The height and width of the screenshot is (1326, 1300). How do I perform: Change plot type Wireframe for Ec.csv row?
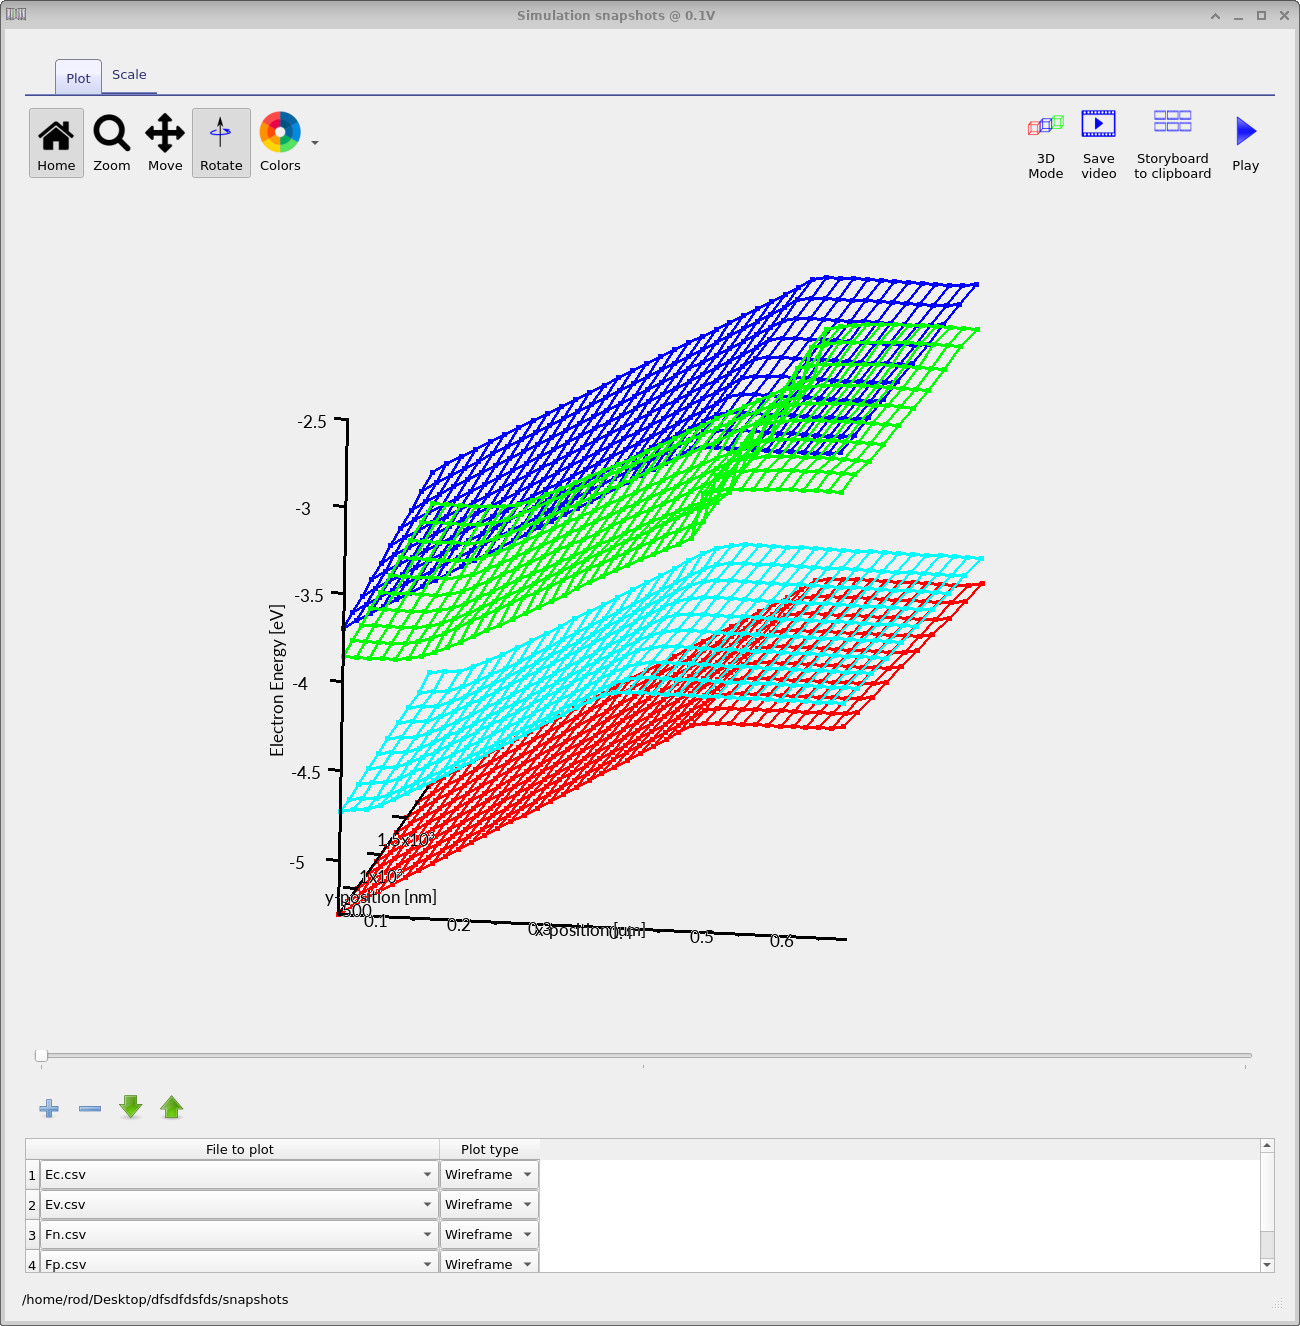[489, 1175]
